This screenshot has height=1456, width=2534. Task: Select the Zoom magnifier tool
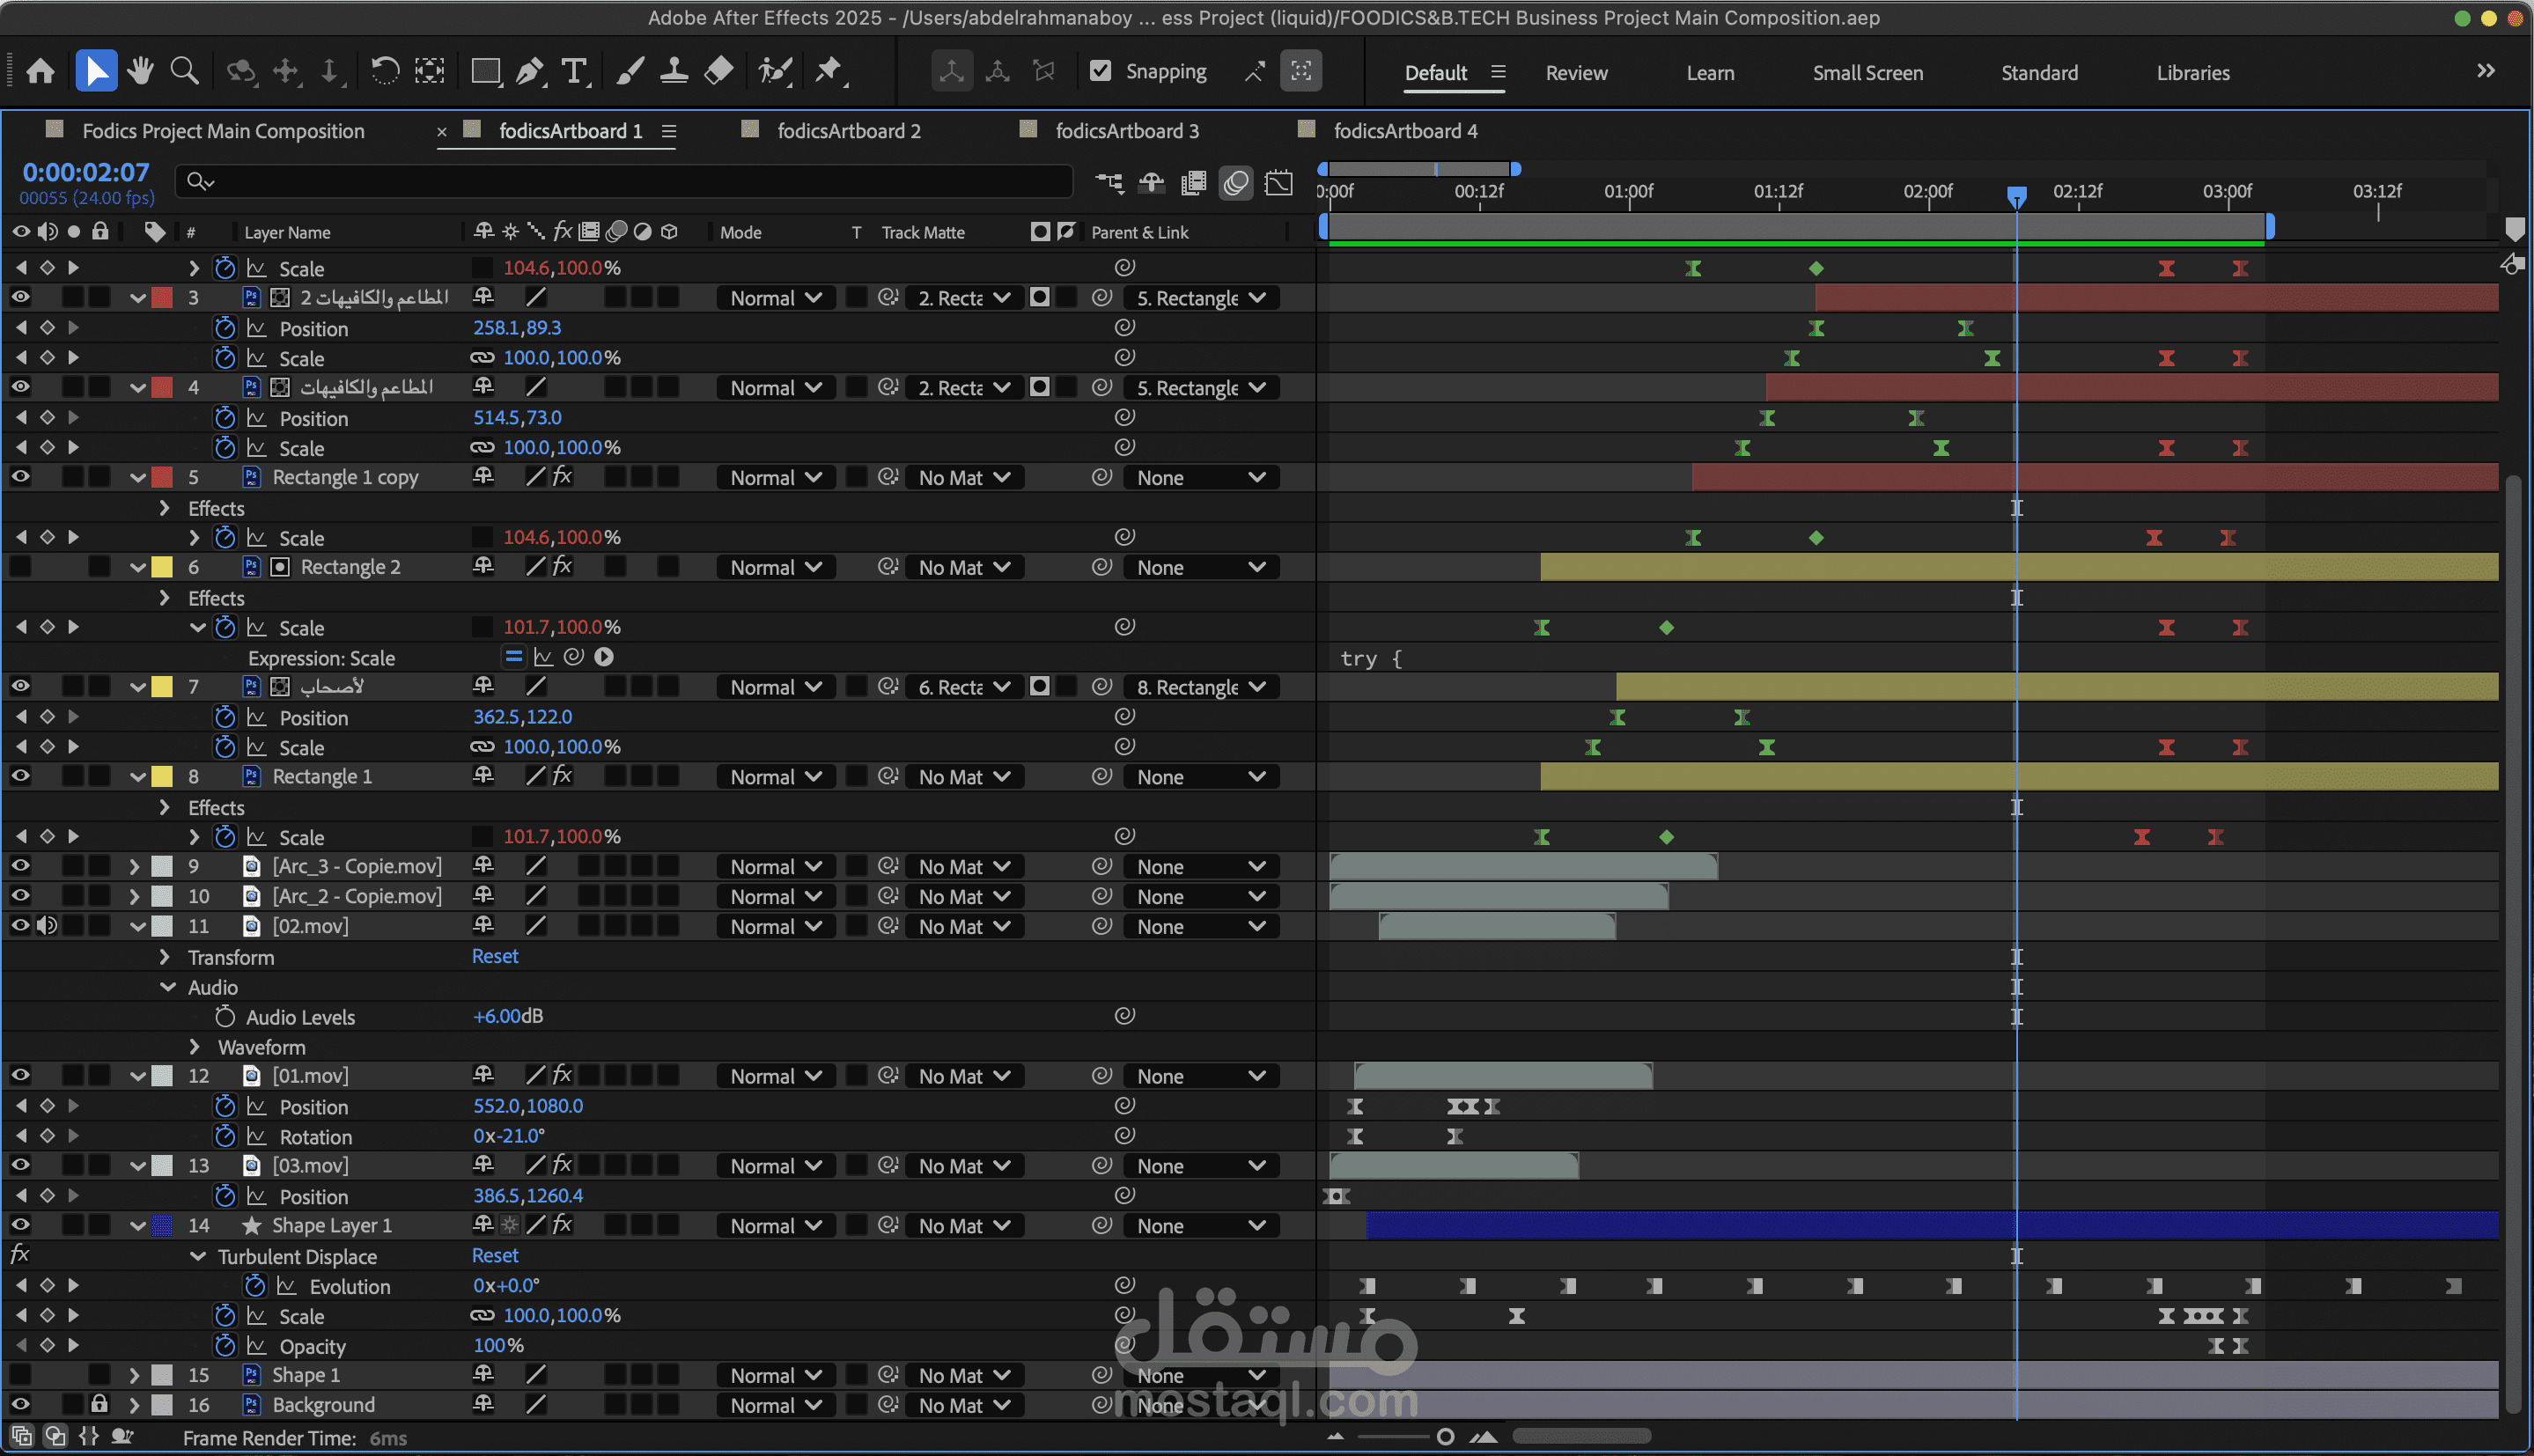coord(184,71)
